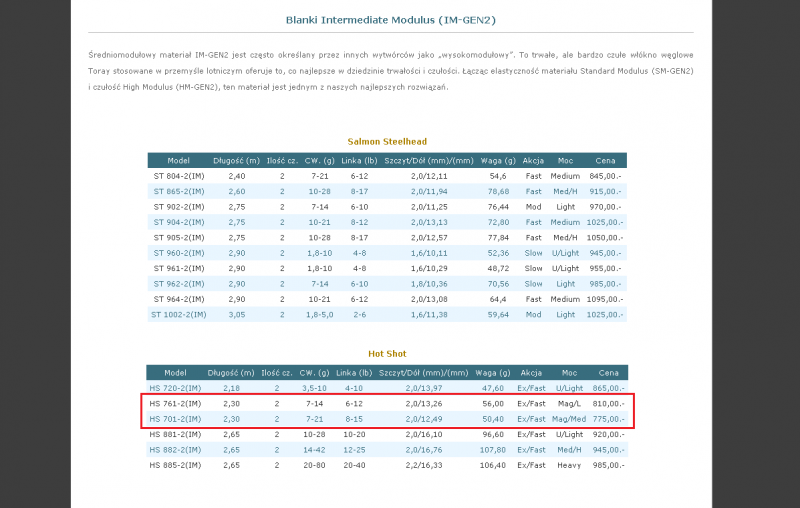This screenshot has width=800, height=508.
Task: Click Waga (g) header in Hot Shot table
Action: (491, 372)
